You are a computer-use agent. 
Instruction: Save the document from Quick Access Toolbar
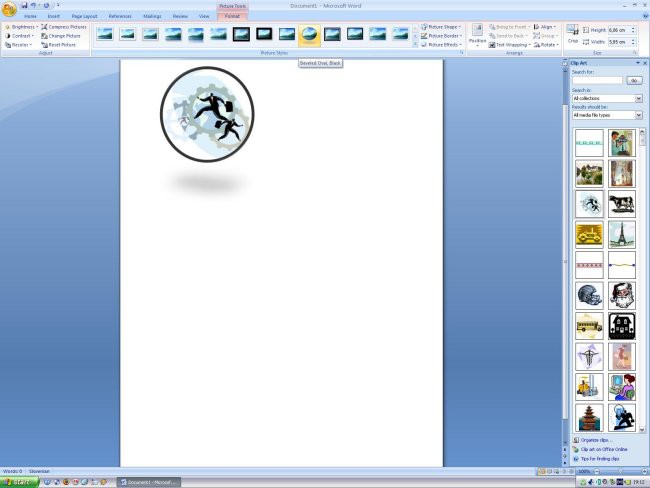[24, 5]
